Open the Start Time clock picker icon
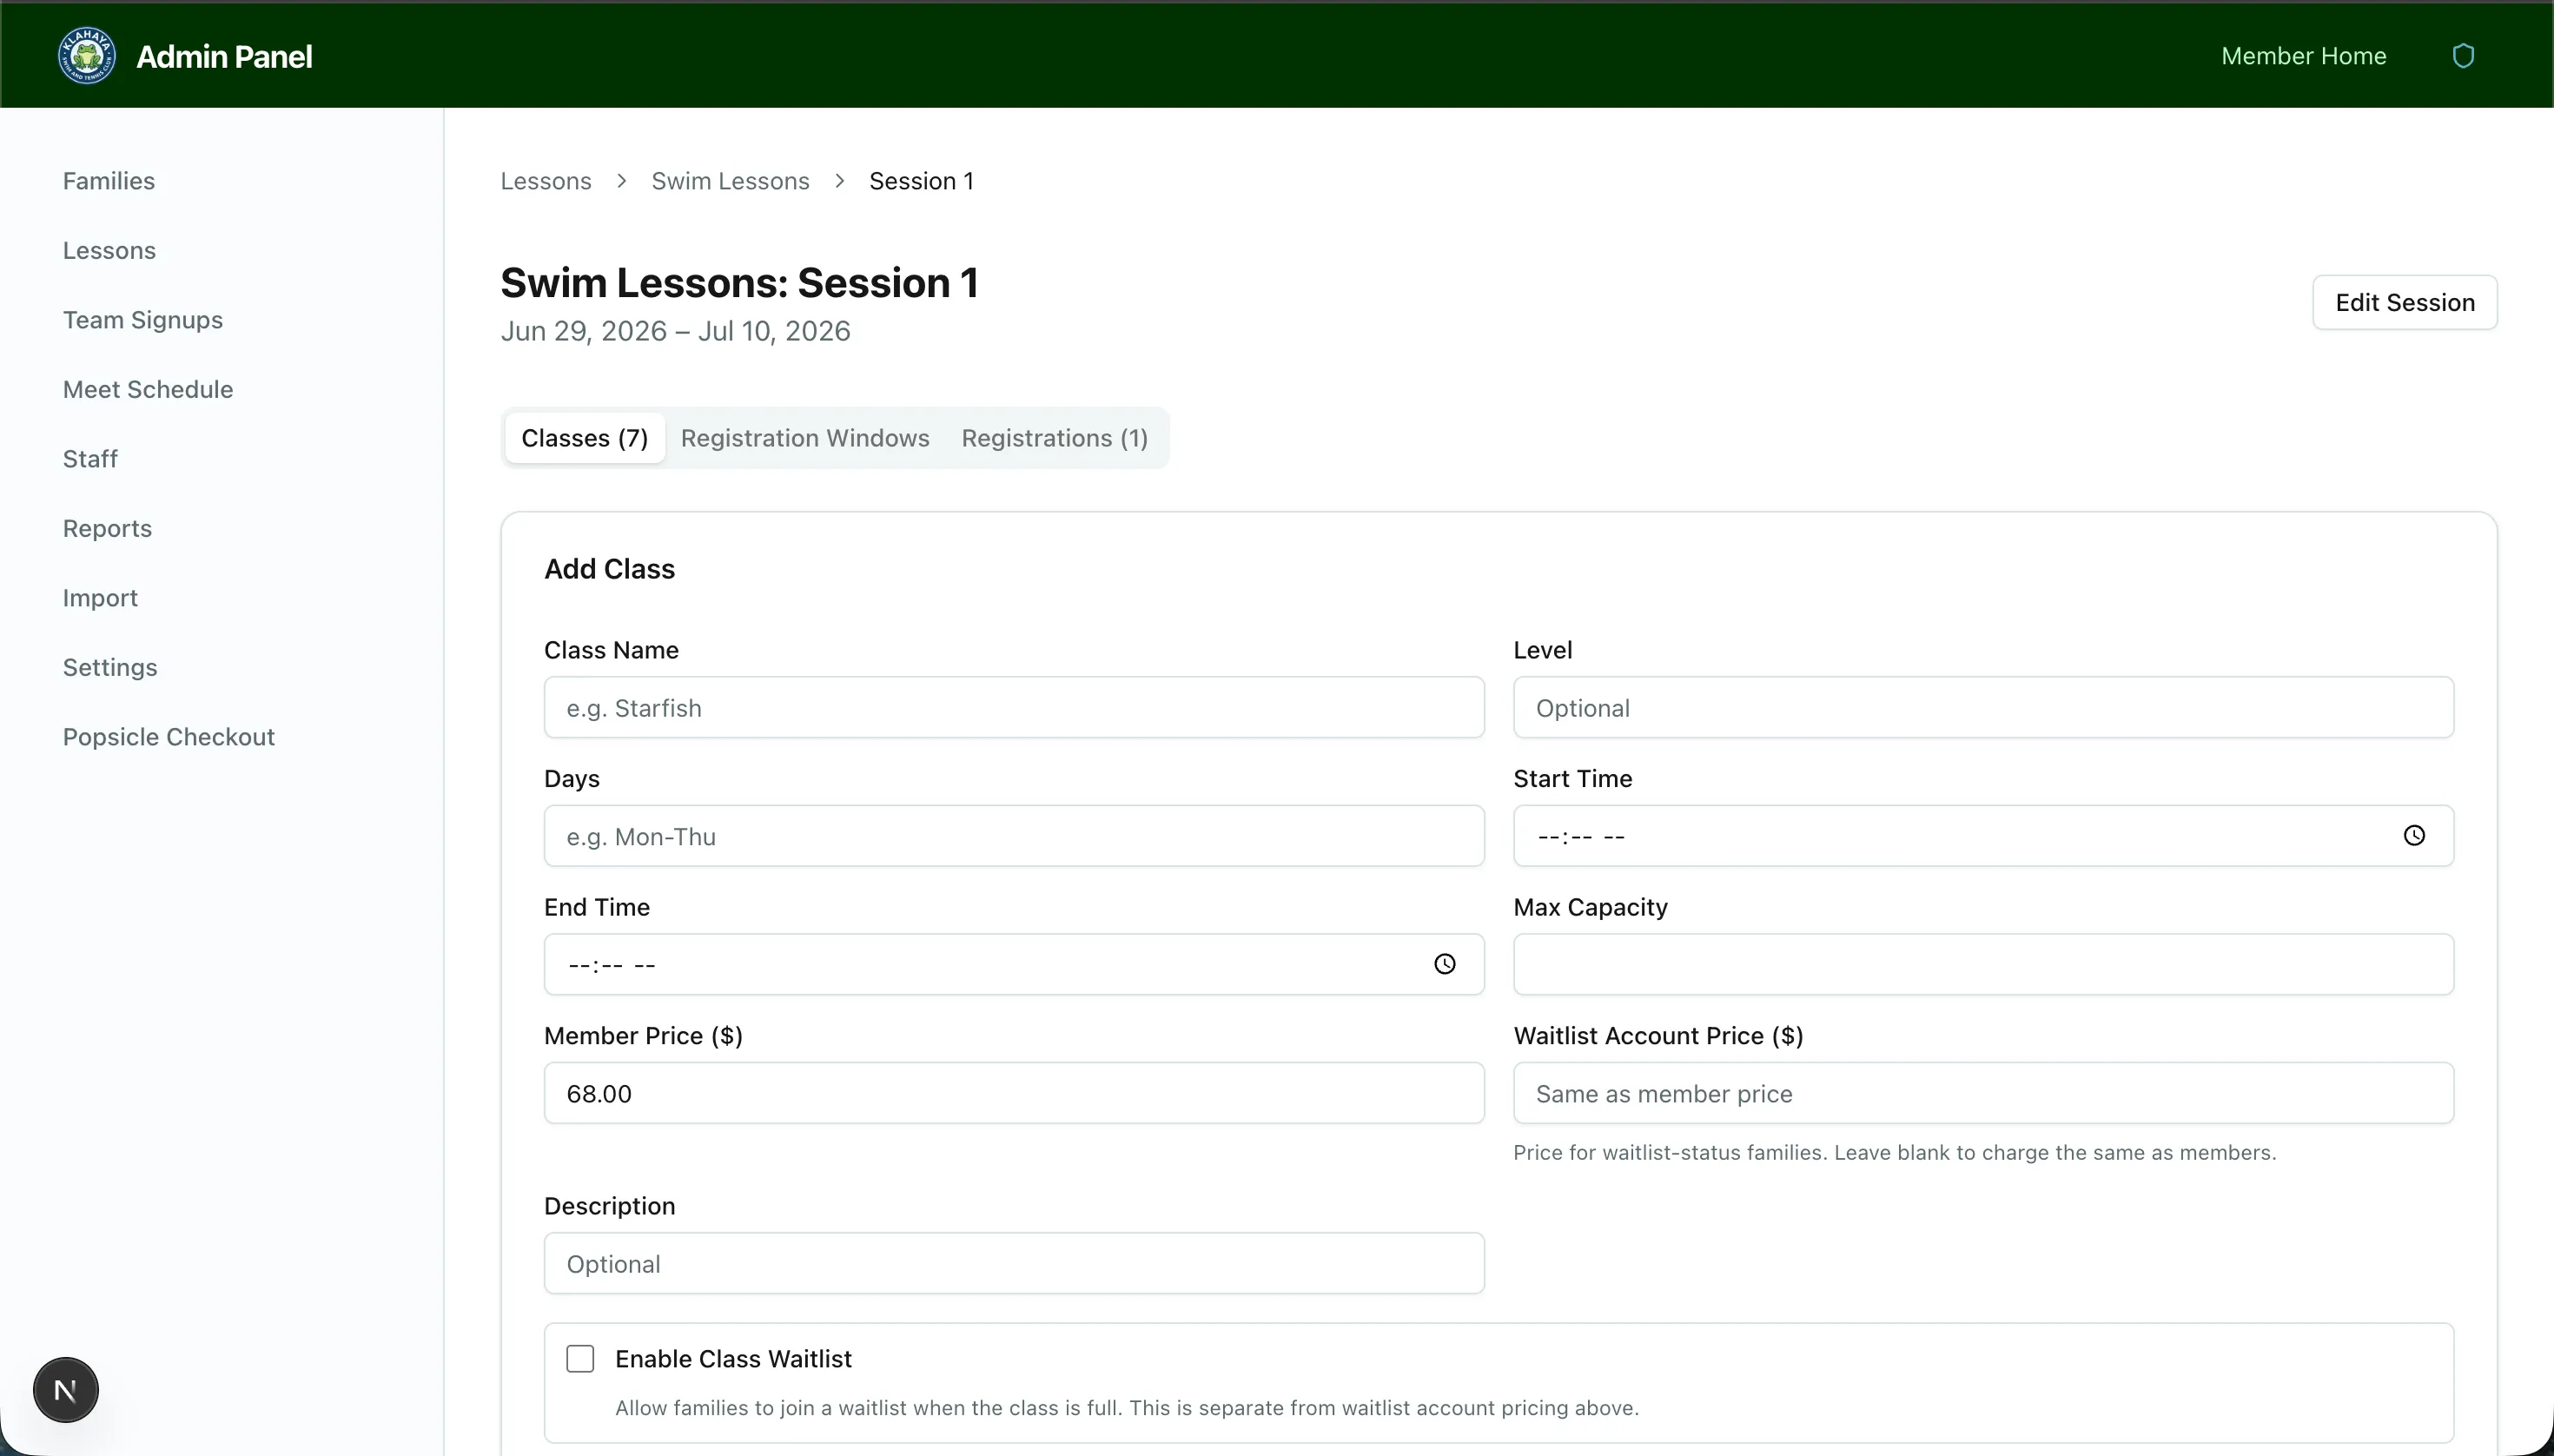The height and width of the screenshot is (1456, 2554). 2414,836
